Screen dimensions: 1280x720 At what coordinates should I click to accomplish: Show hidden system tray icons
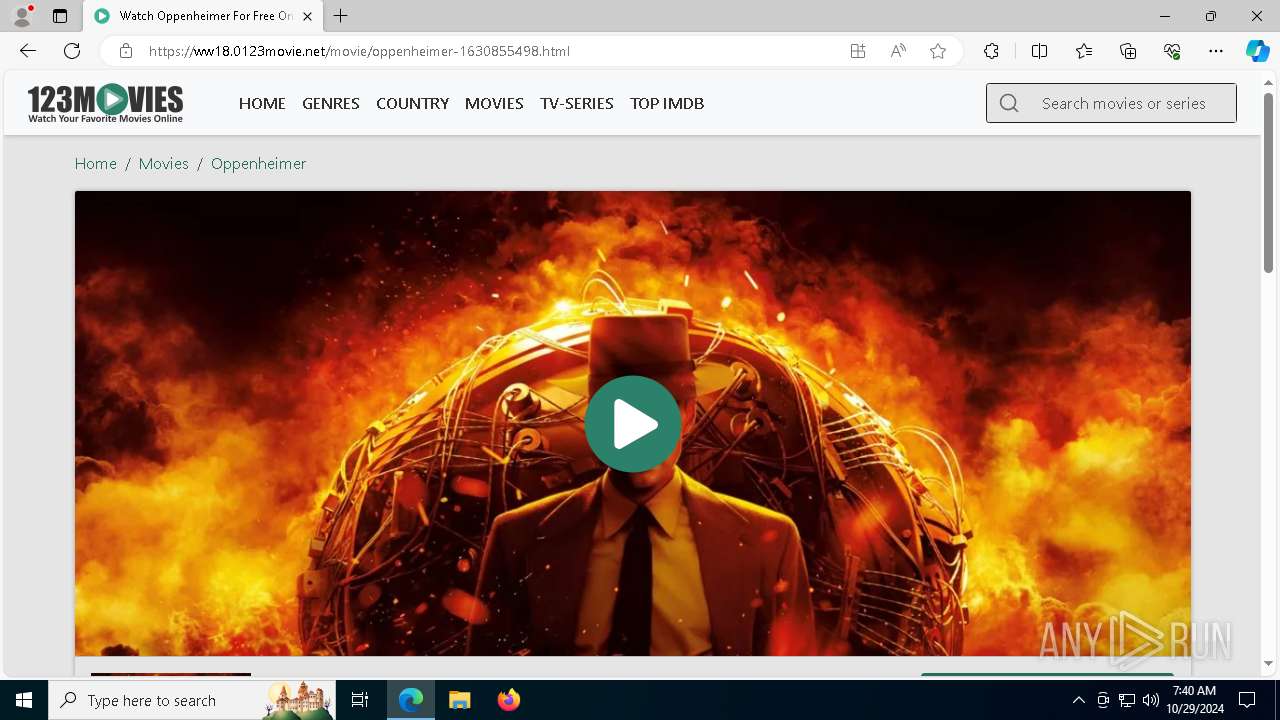coord(1079,700)
